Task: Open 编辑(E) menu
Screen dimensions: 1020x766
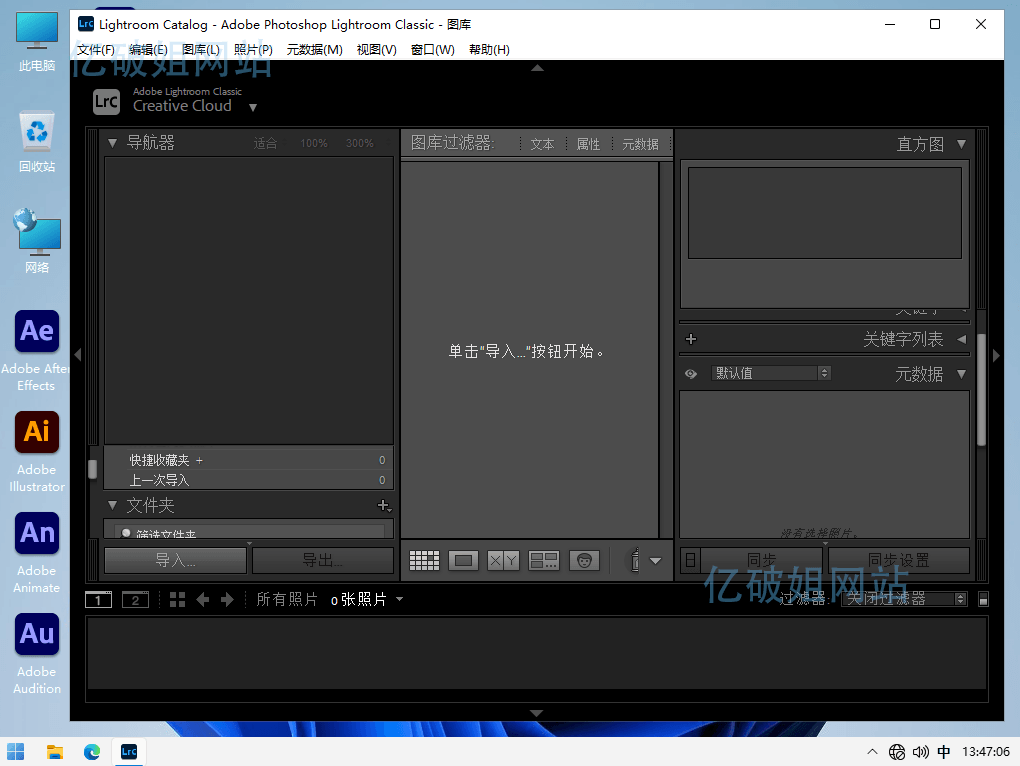Action: (x=148, y=49)
